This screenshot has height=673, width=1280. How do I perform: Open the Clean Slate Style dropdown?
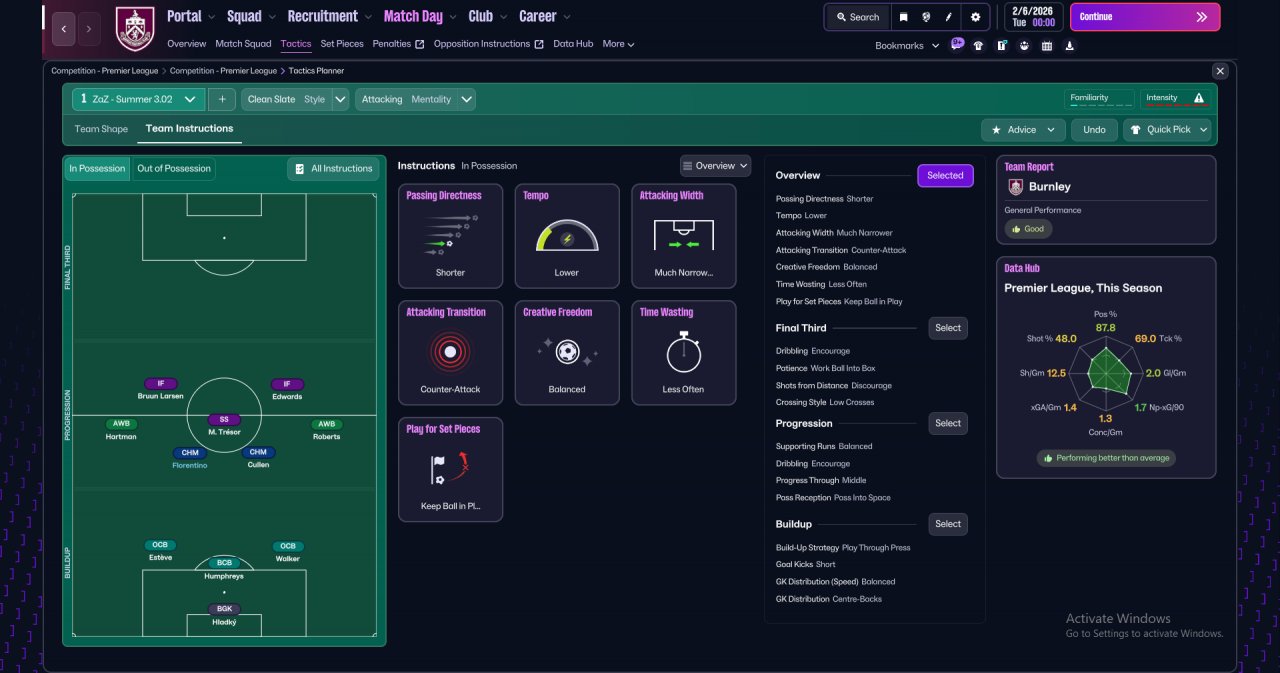click(x=295, y=99)
